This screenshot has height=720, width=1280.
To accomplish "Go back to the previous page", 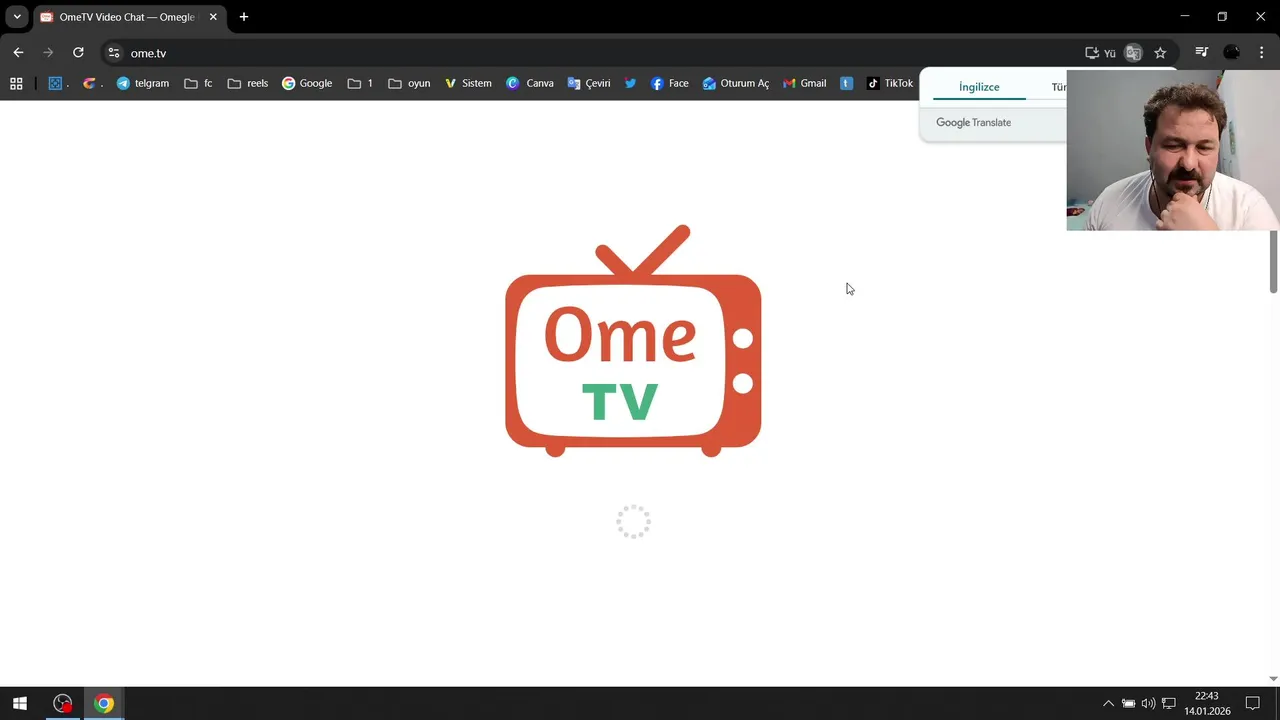I will (x=18, y=53).
